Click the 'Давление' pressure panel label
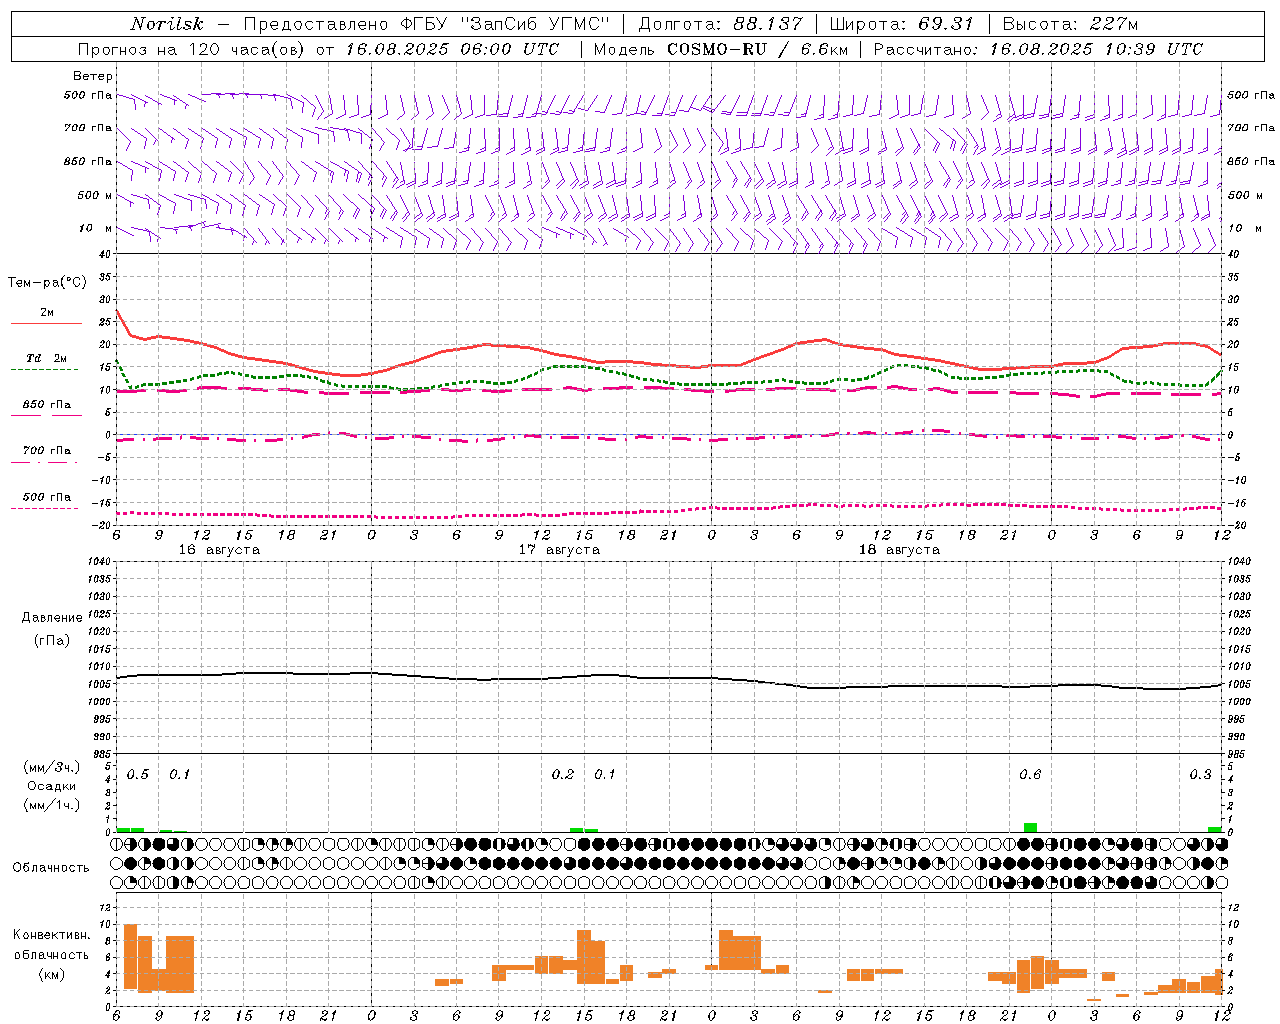1280x1024 pixels. (52, 618)
